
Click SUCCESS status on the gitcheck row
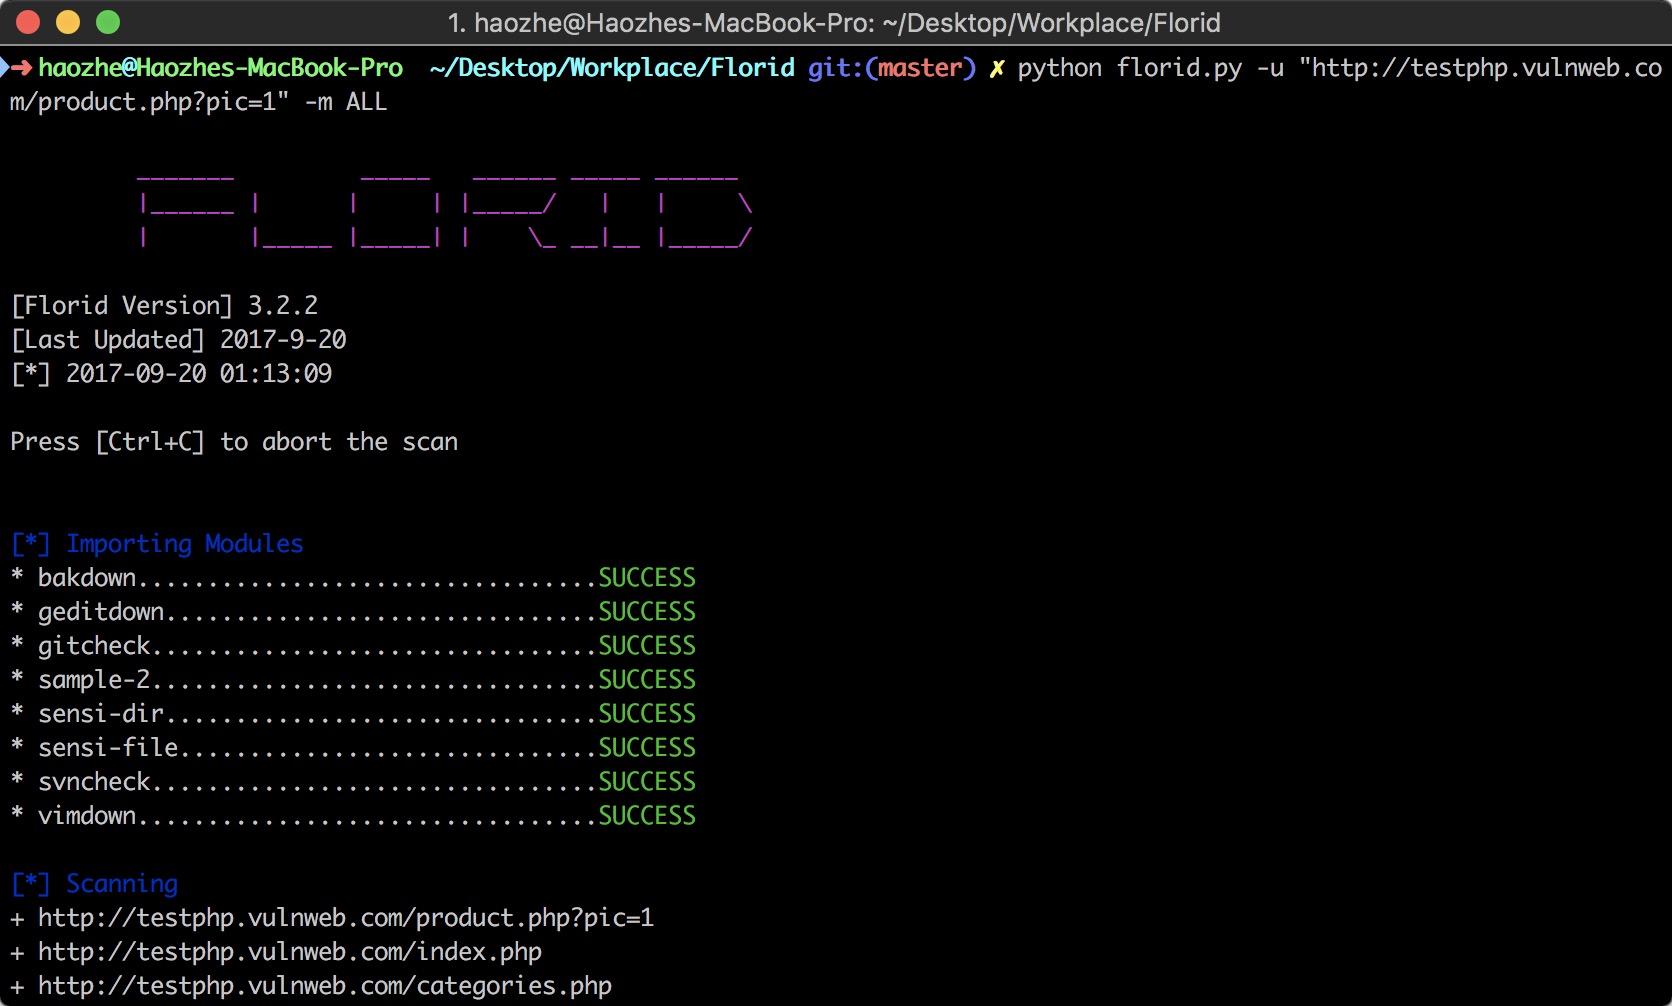647,646
